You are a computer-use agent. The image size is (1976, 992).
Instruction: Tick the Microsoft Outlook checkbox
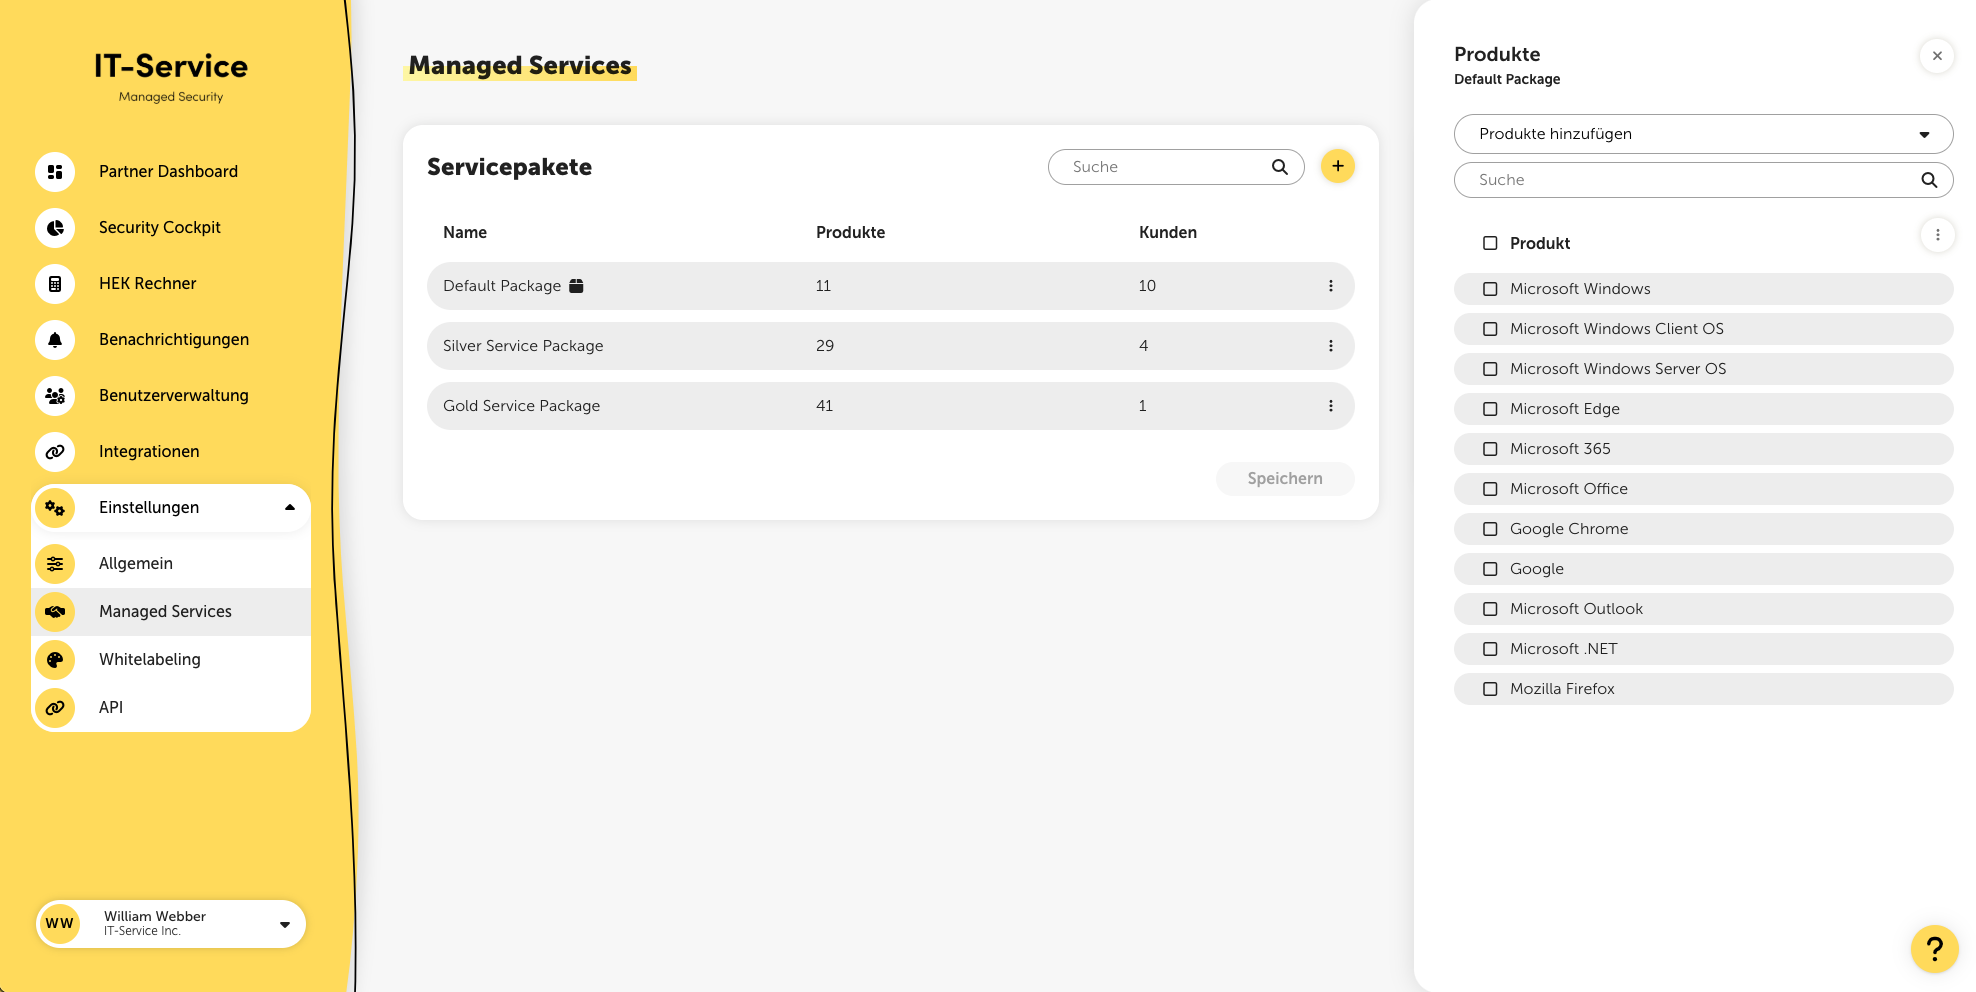tap(1490, 609)
